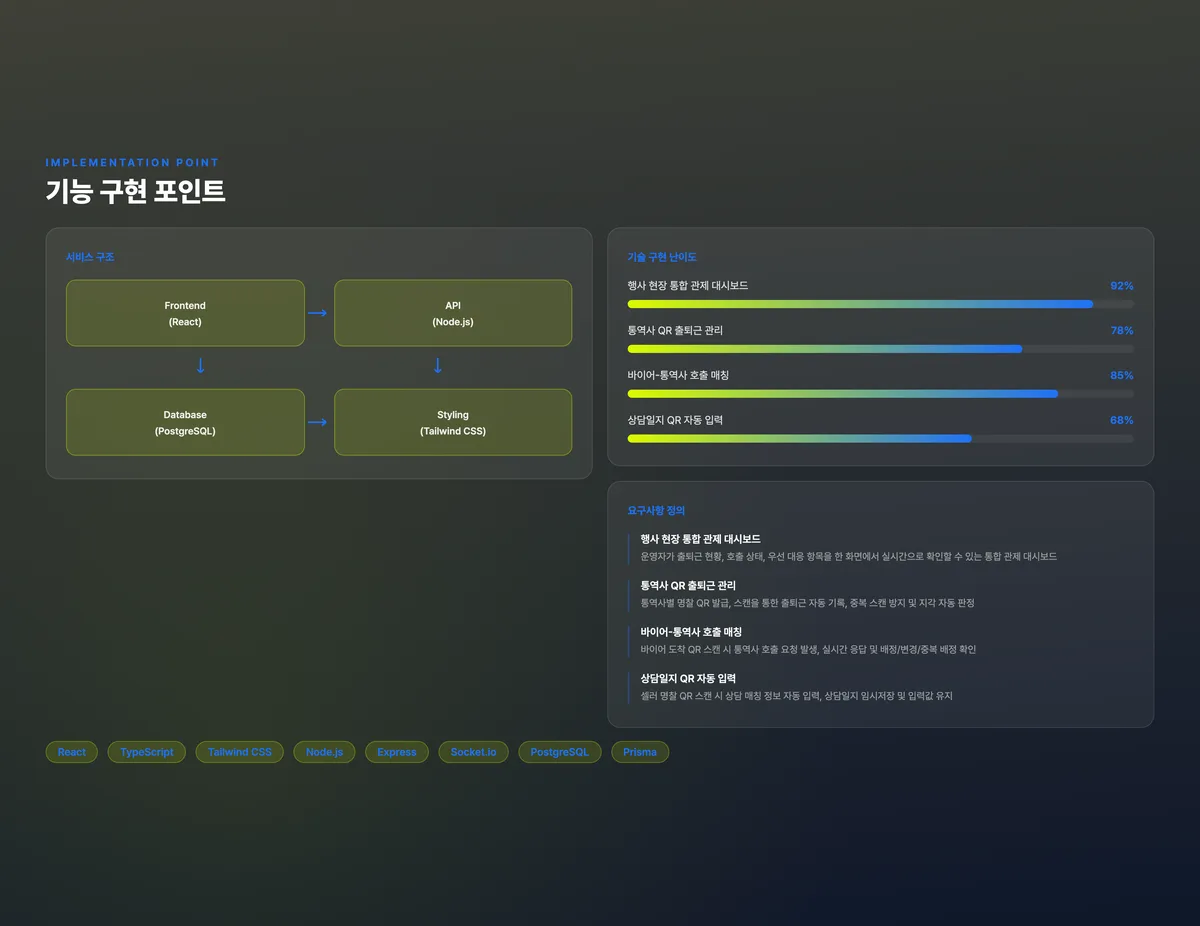Click the 85% value label

pyautogui.click(x=1122, y=376)
